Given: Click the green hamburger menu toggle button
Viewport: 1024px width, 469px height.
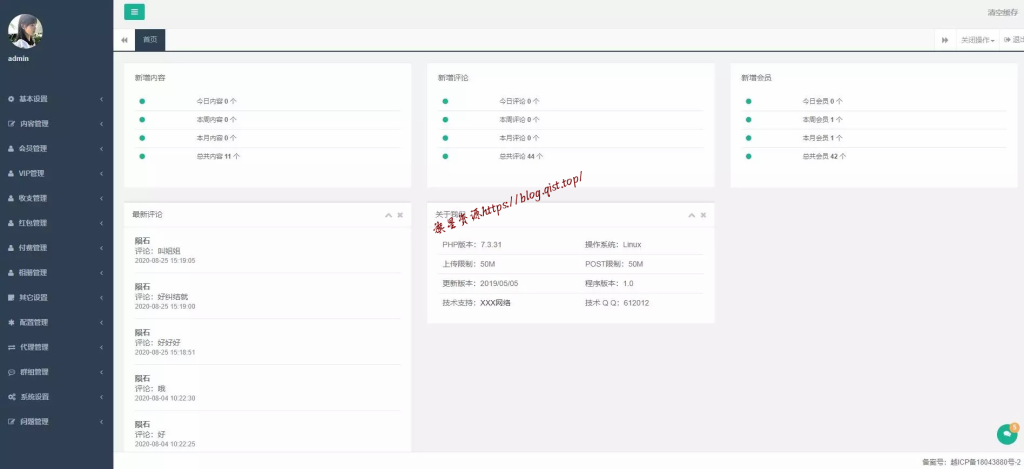Looking at the screenshot, I should coord(134,12).
